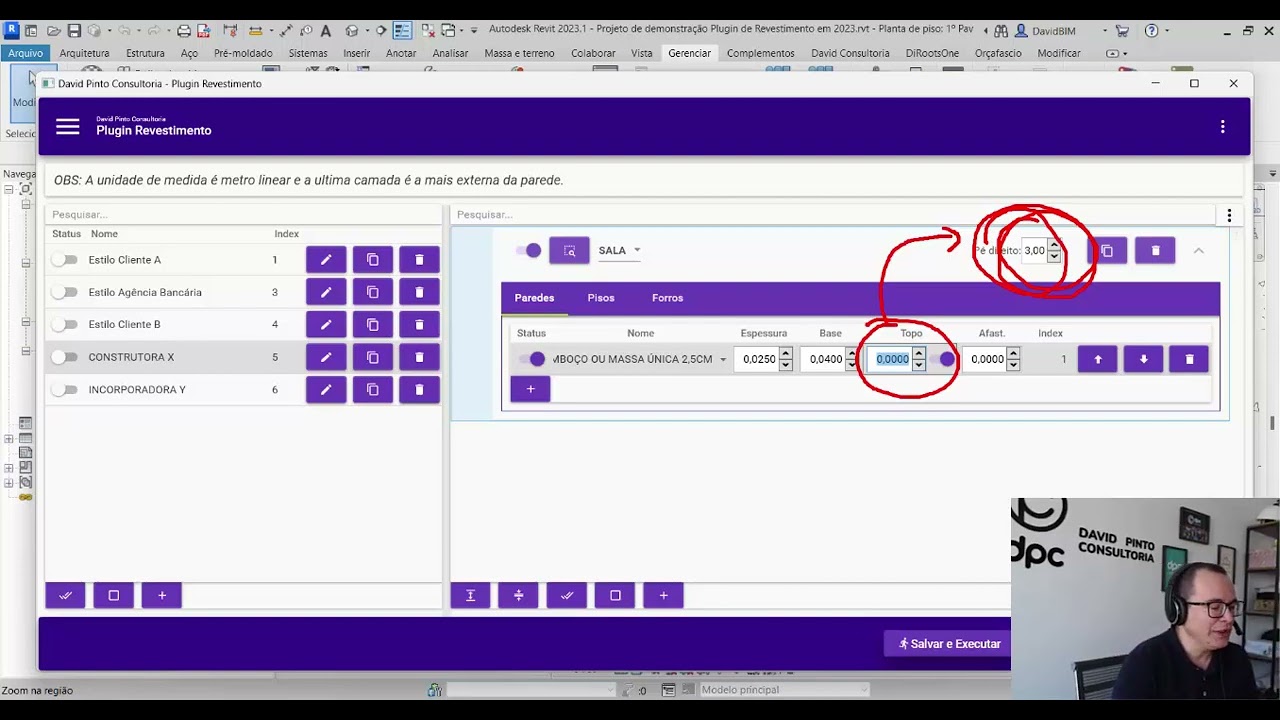
Task: Open the plugin hamburger menu
Action: (x=67, y=127)
